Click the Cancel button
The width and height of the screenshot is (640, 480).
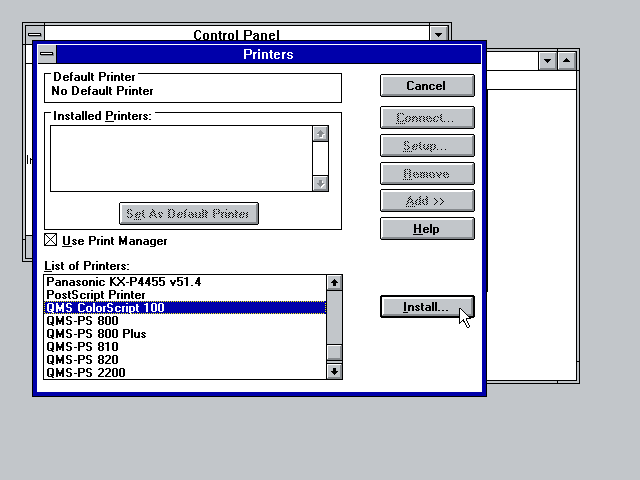coord(427,86)
